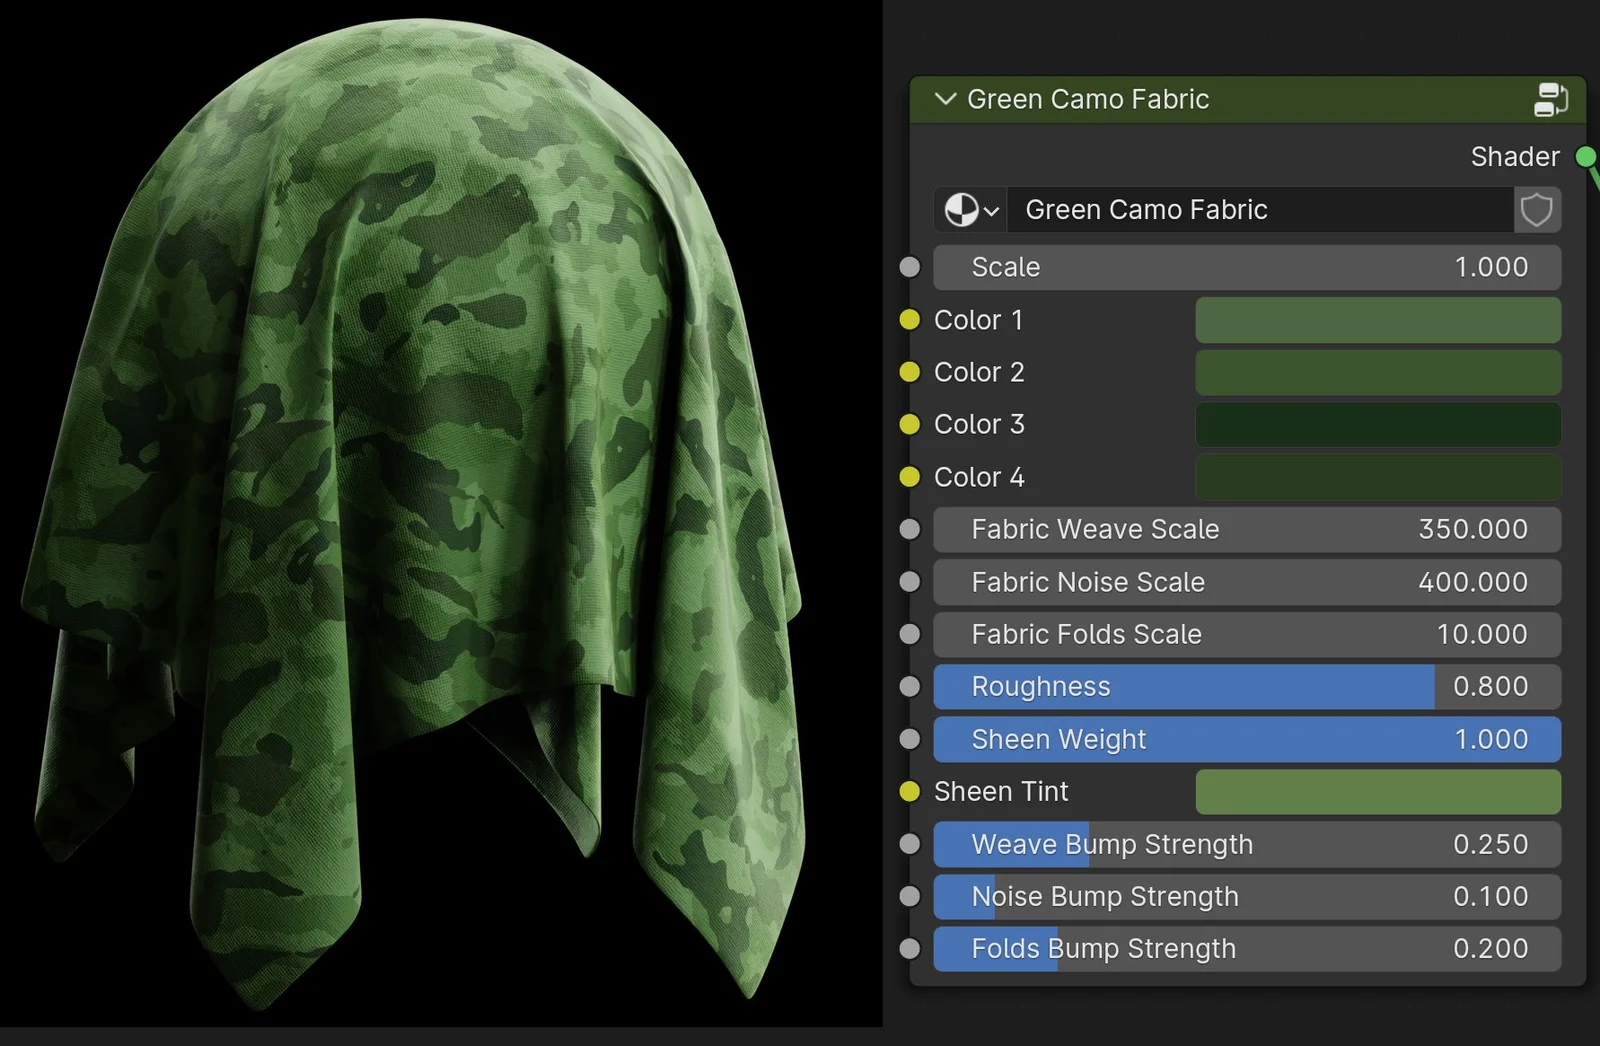Open the Color 4 color swatch
Viewport: 1600px width, 1046px height.
point(1378,477)
